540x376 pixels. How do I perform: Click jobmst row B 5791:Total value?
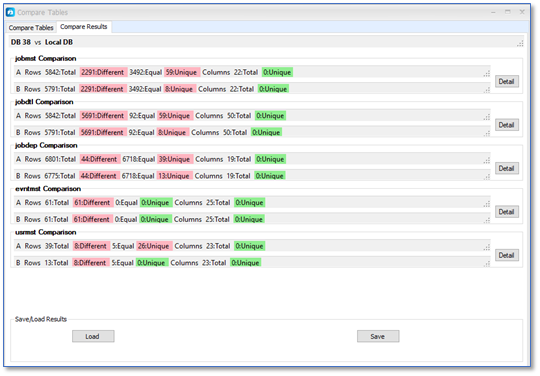coord(60,89)
